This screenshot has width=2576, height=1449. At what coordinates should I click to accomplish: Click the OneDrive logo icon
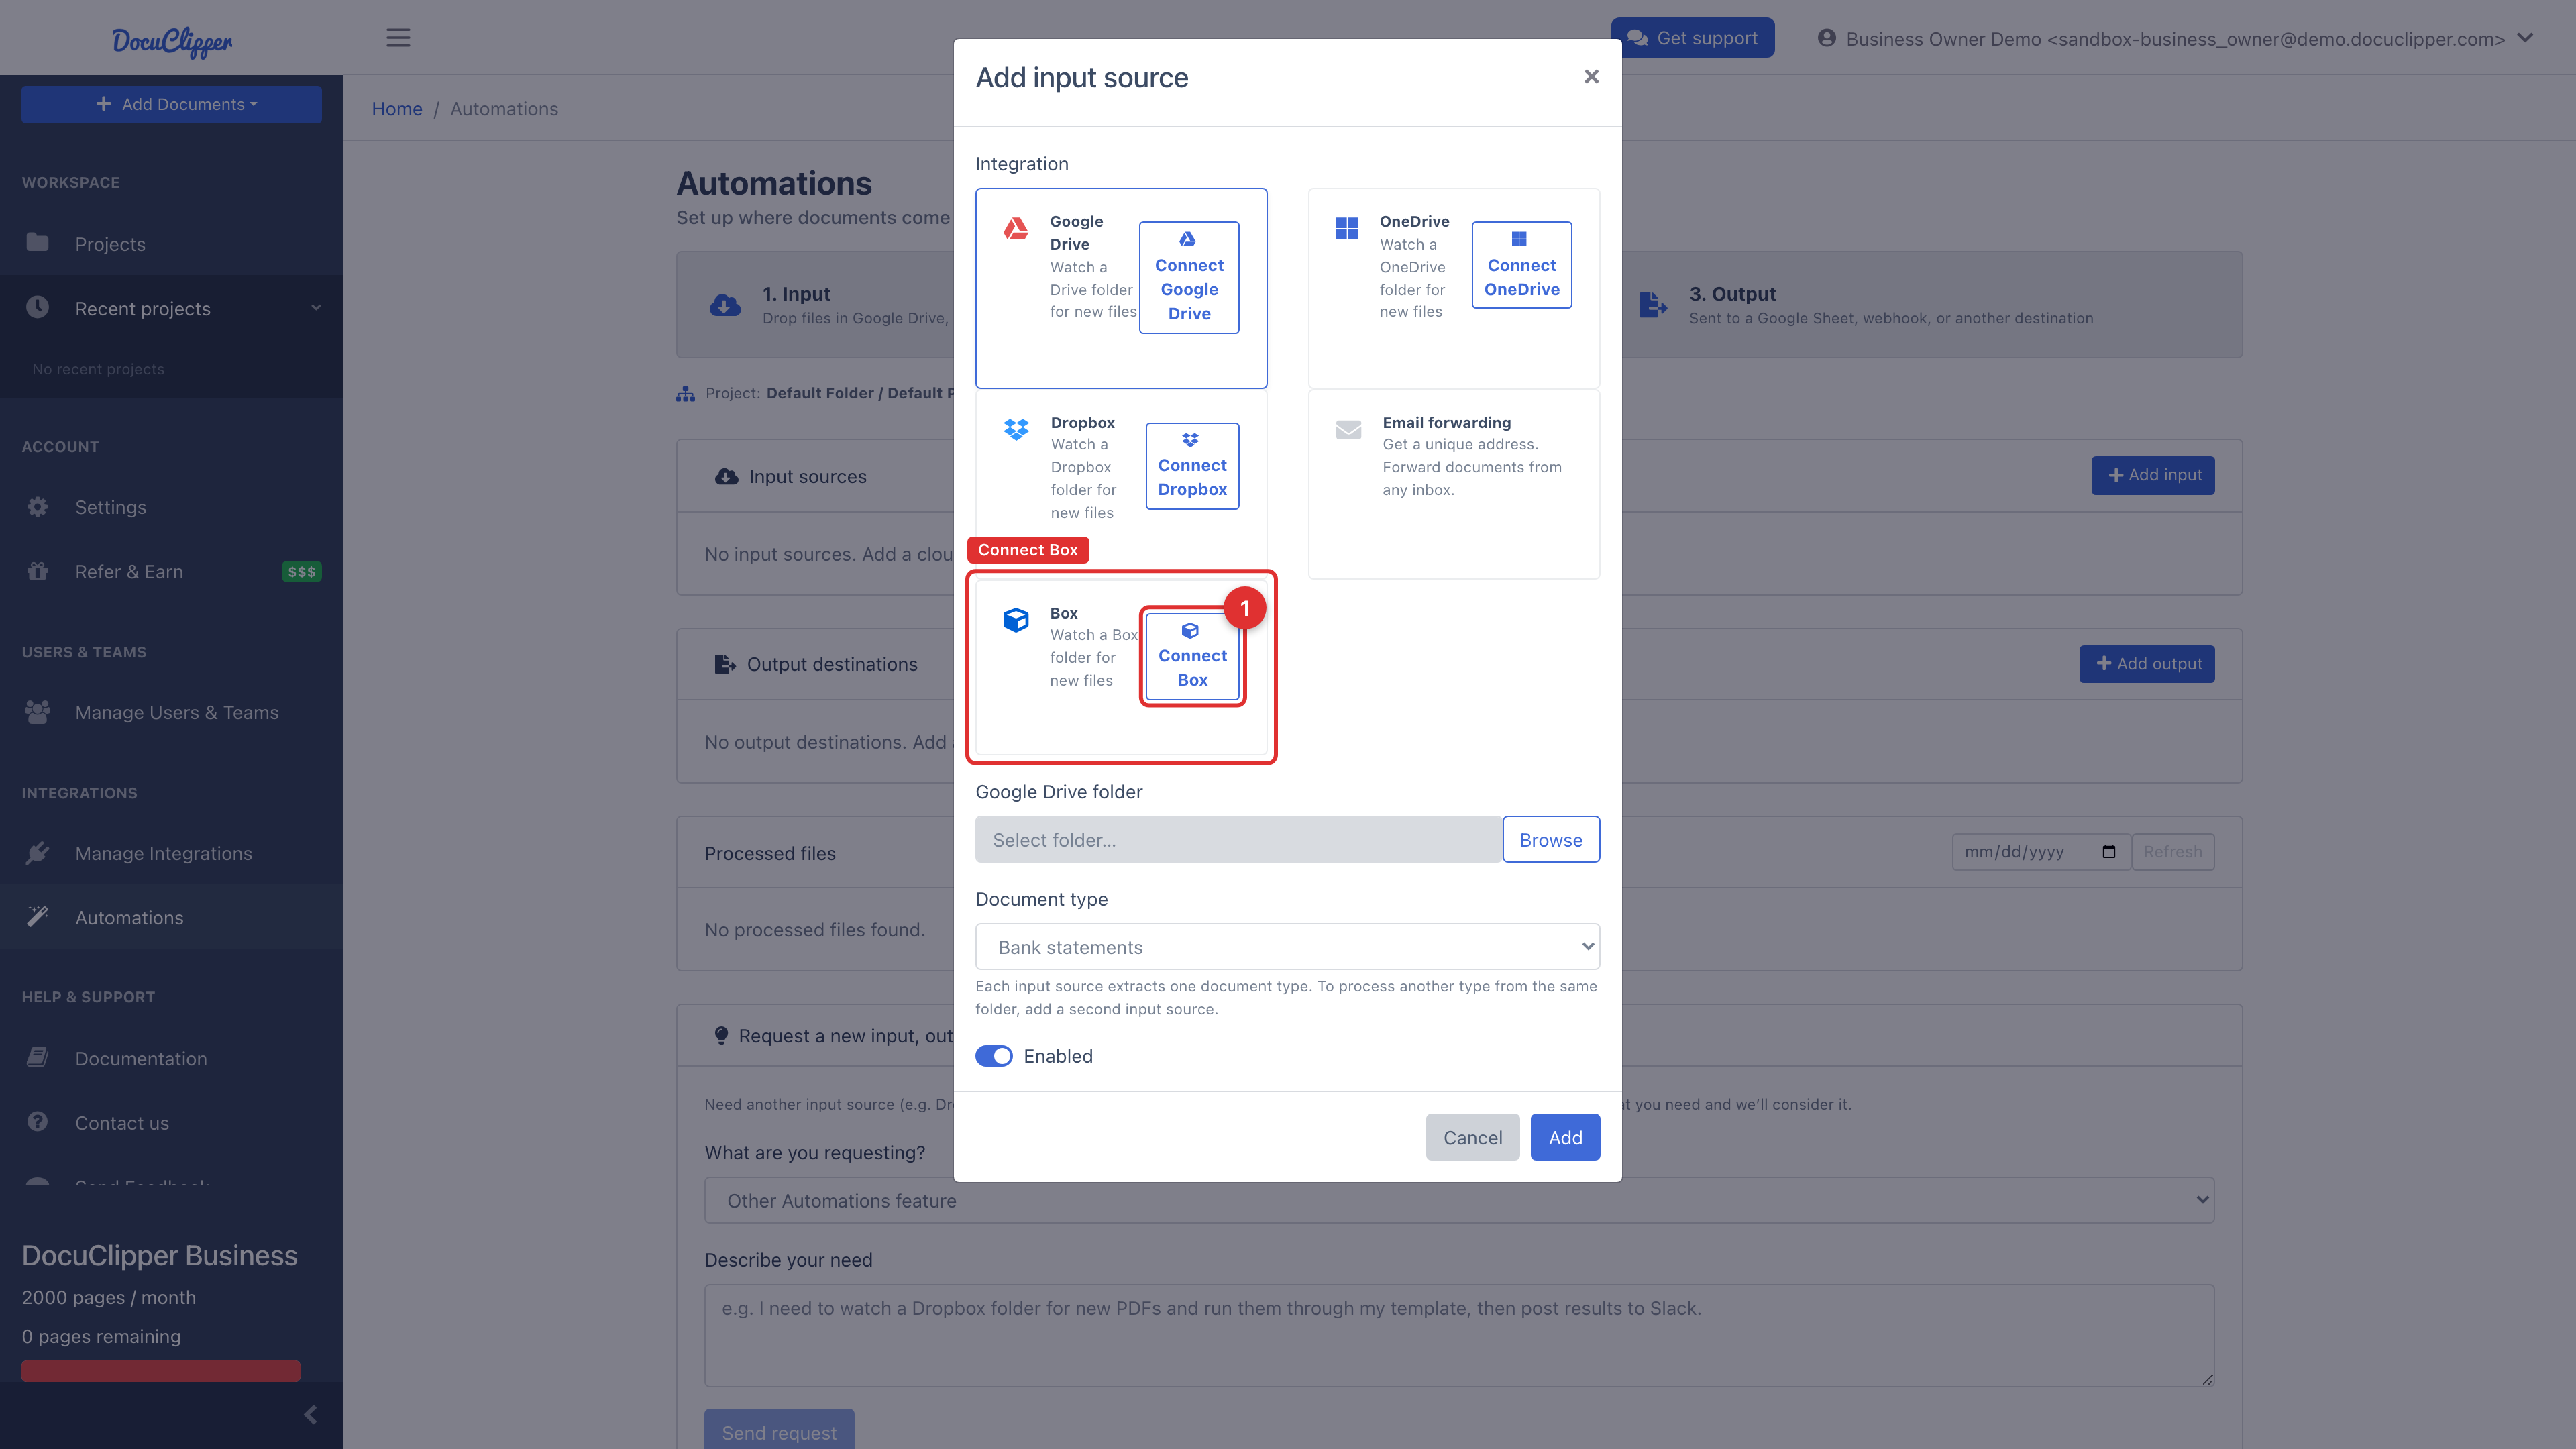tap(1347, 229)
